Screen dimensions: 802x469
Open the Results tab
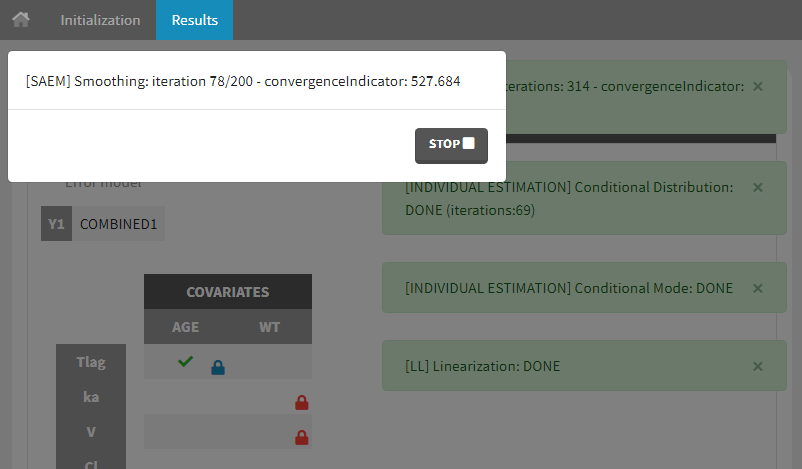click(x=194, y=20)
